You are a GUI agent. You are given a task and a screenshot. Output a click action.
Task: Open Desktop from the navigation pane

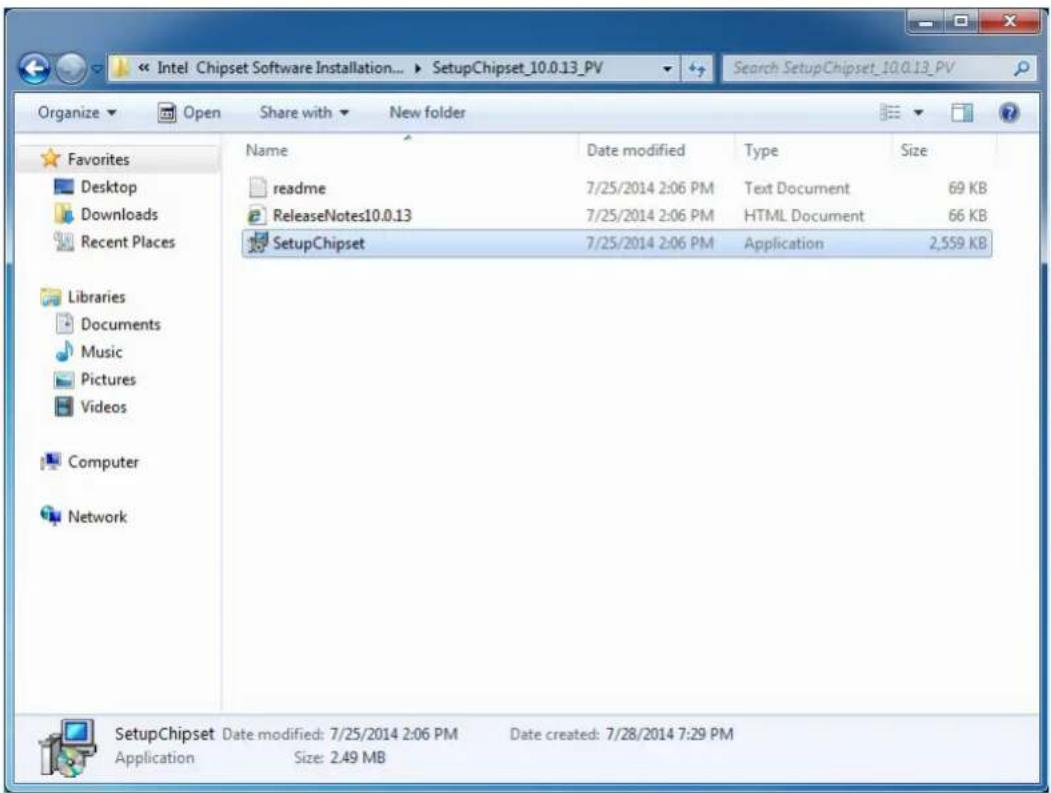point(109,187)
